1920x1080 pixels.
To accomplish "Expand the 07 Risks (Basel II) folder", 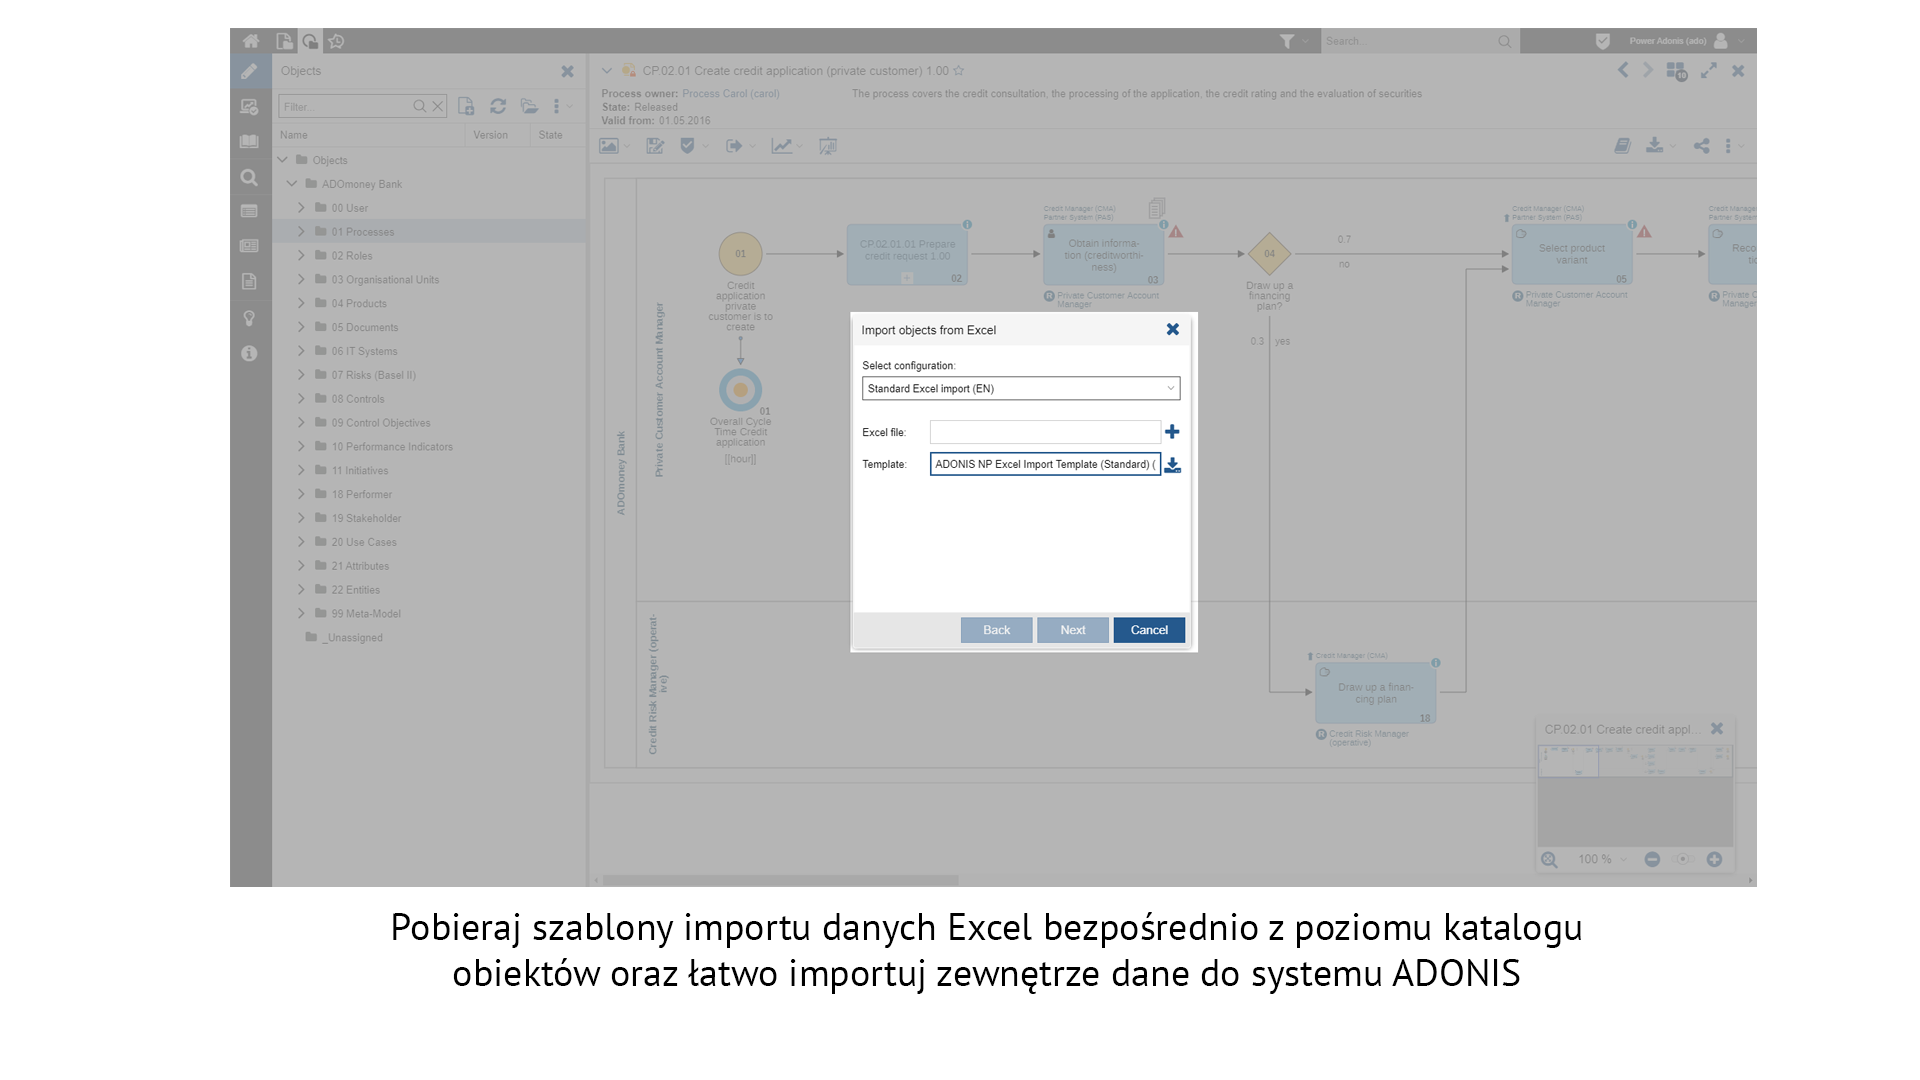I will click(301, 375).
